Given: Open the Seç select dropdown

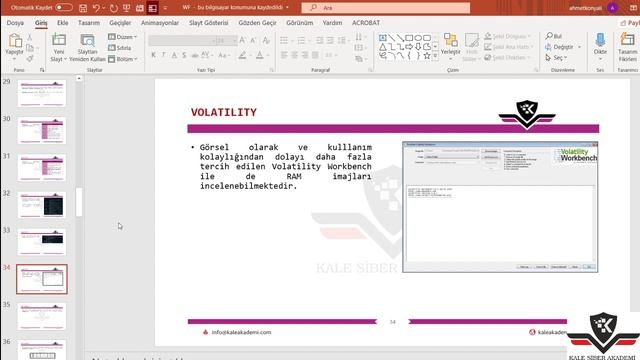Looking at the screenshot, I should [x=557, y=58].
